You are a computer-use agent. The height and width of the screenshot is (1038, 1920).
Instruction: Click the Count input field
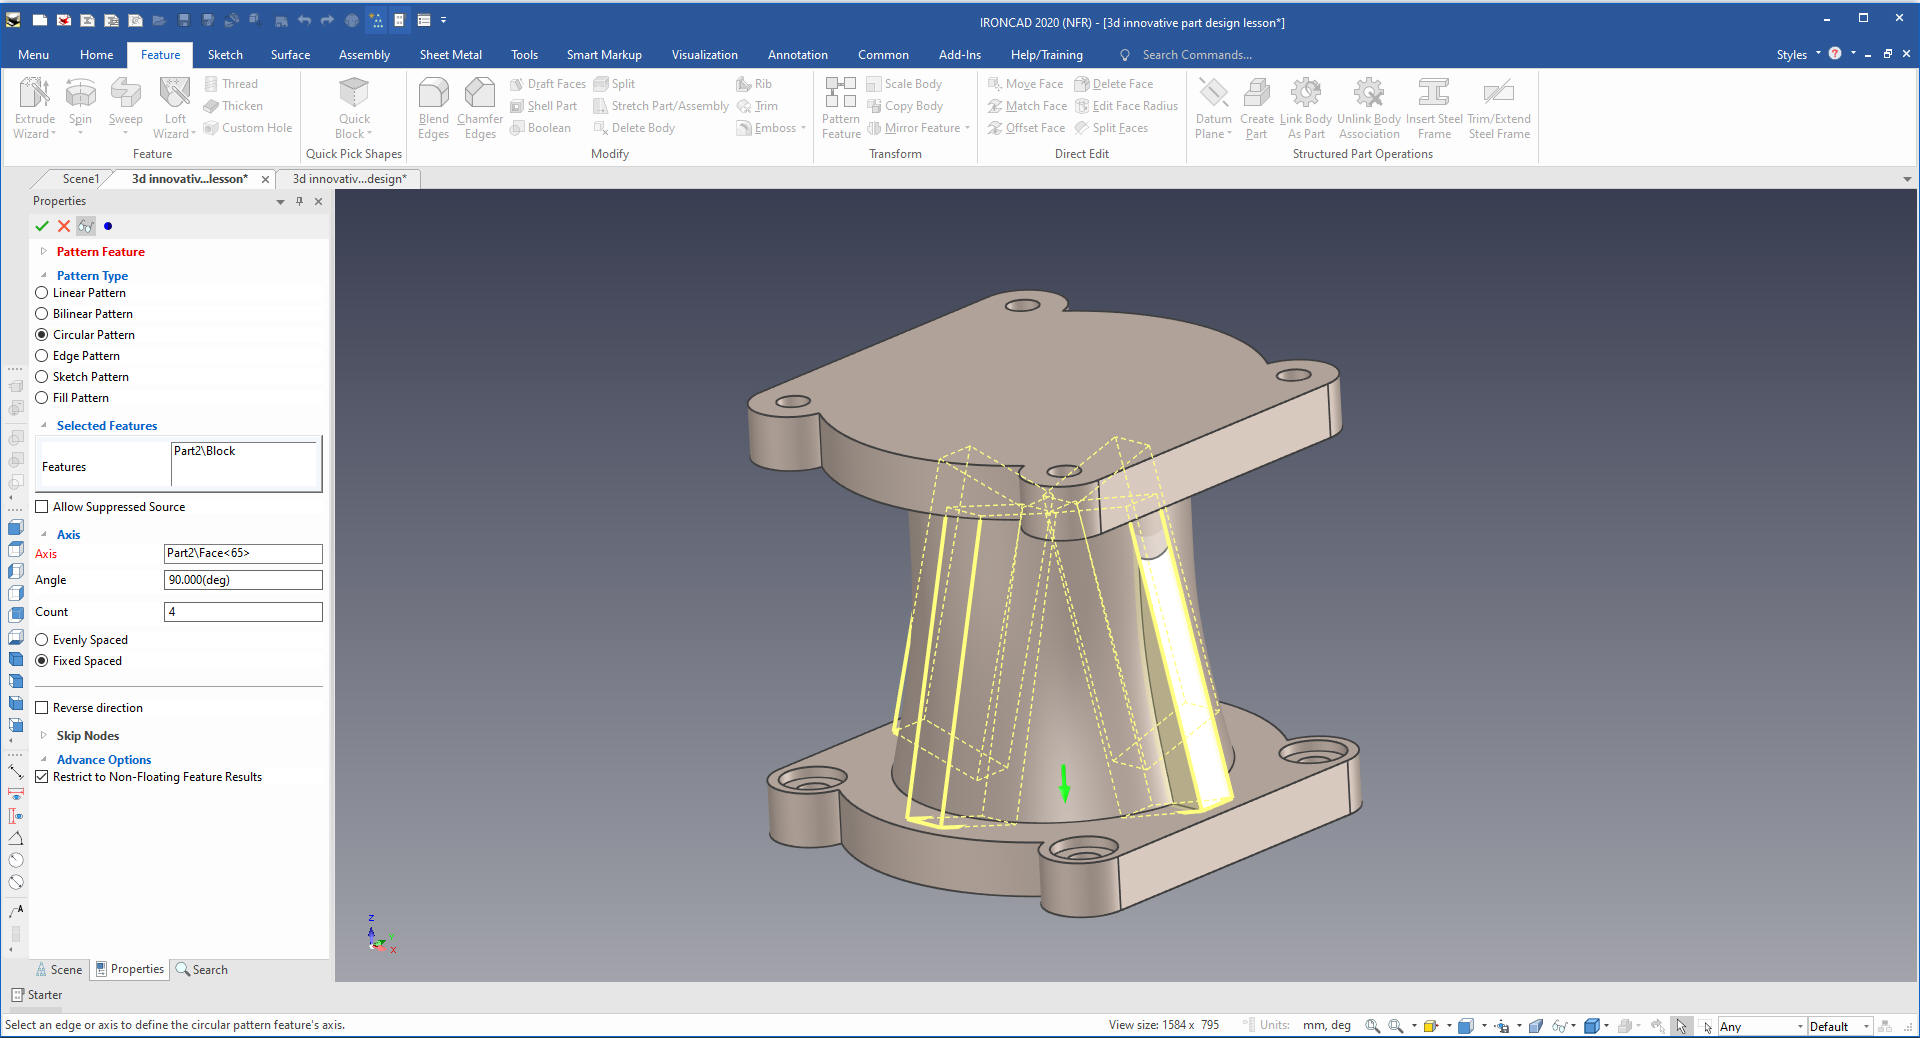[x=243, y=612]
